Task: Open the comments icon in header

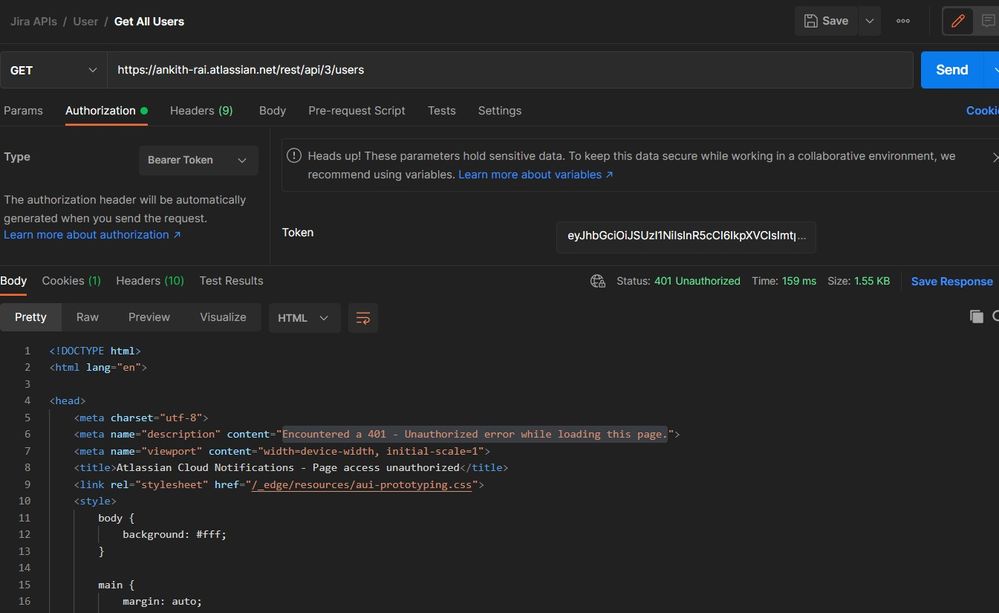Action: (x=988, y=21)
